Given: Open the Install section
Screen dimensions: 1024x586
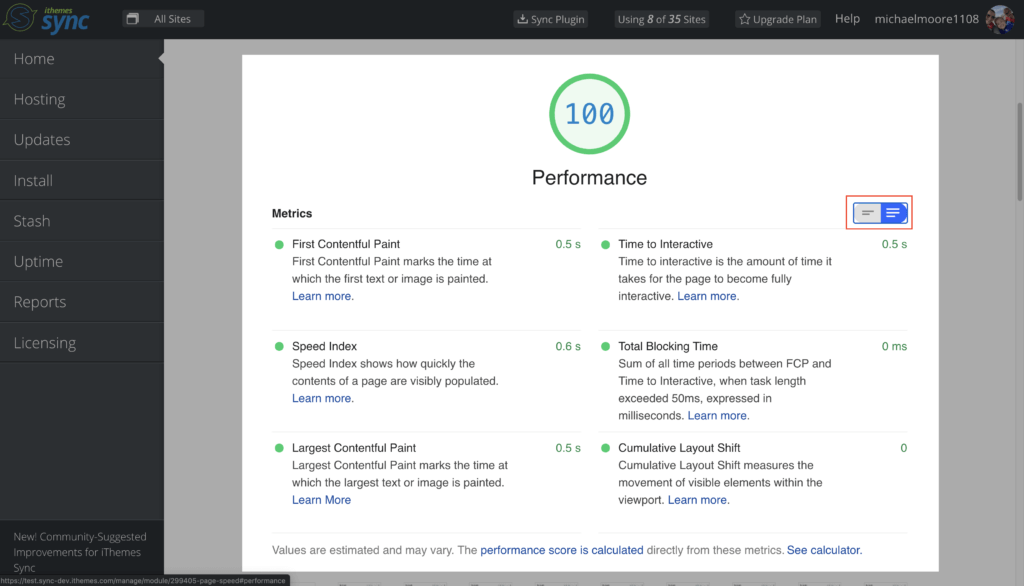Looking at the screenshot, I should click(x=82, y=180).
